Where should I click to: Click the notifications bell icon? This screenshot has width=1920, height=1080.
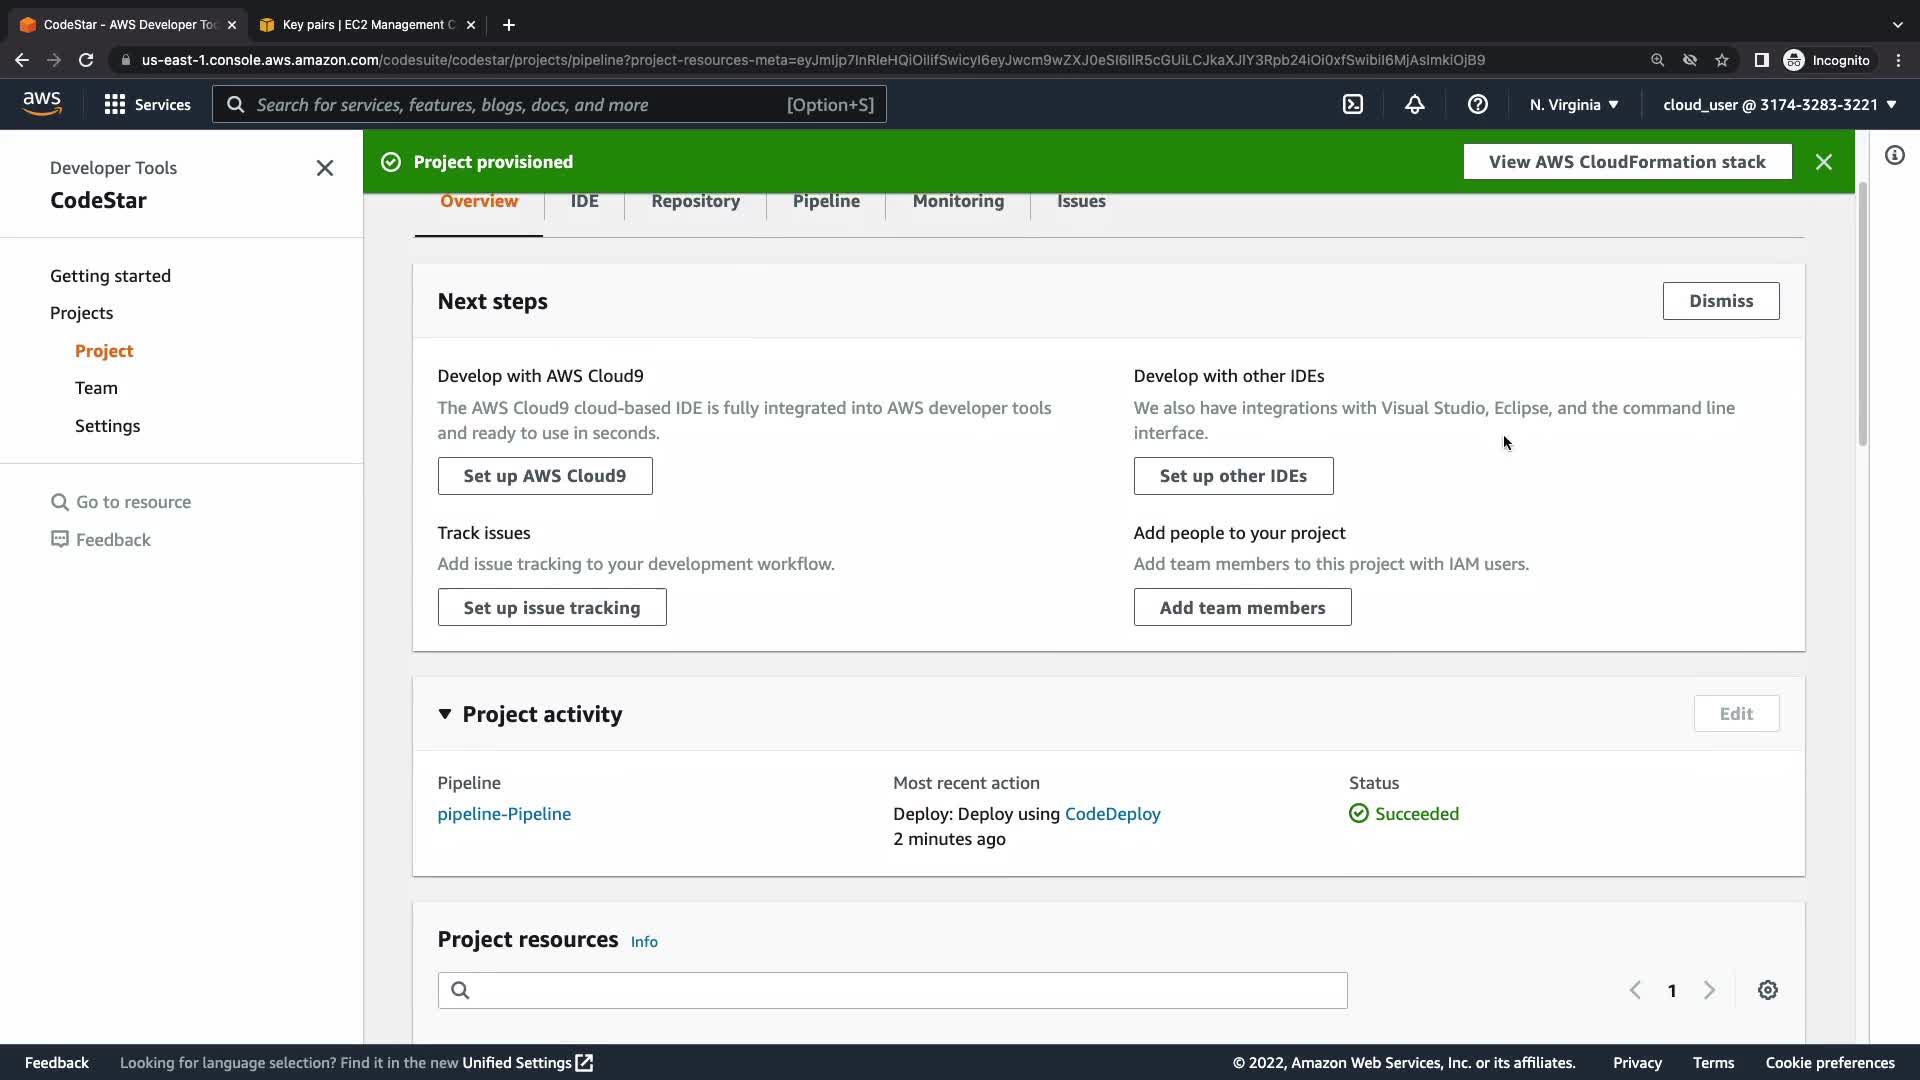click(x=1415, y=104)
